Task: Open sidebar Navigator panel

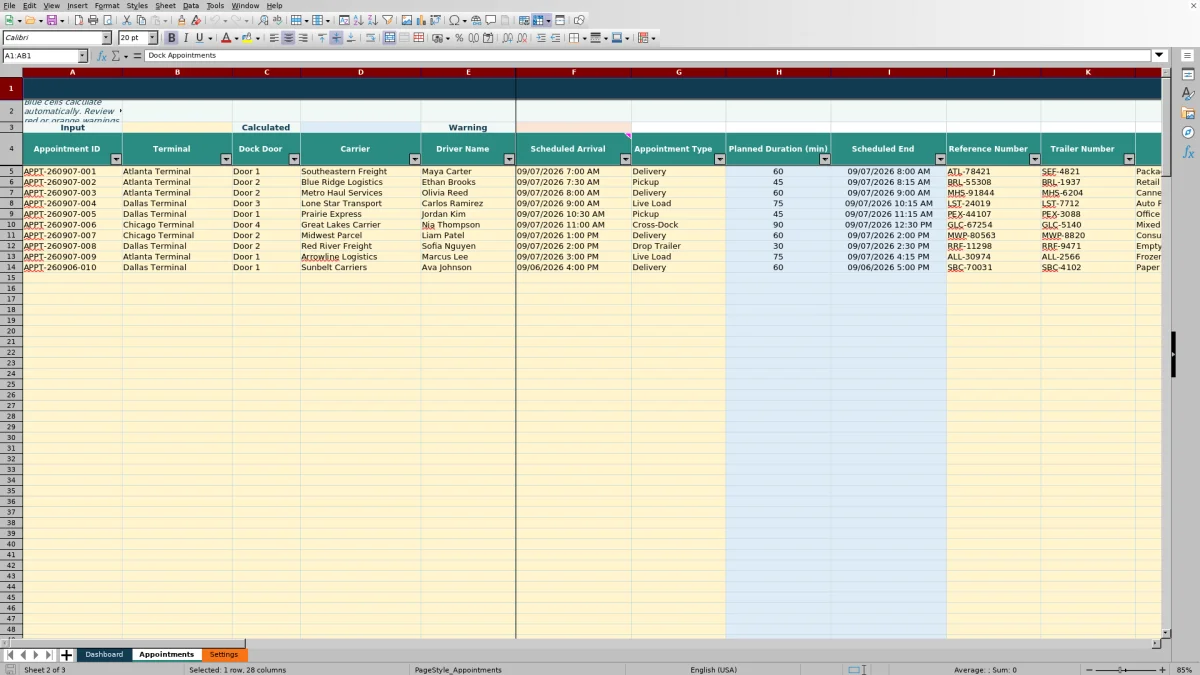Action: tap(1188, 132)
